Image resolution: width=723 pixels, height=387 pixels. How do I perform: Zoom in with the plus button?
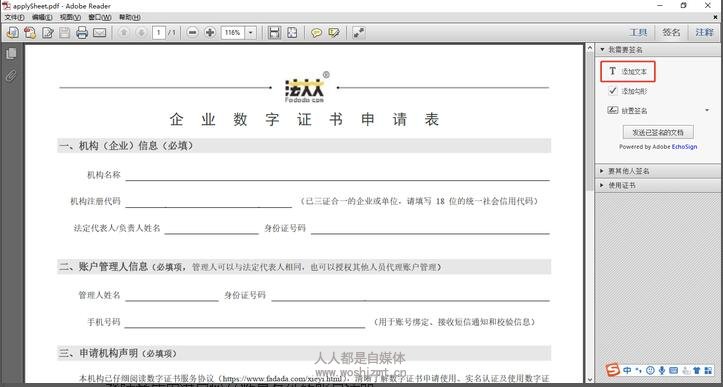click(x=210, y=33)
